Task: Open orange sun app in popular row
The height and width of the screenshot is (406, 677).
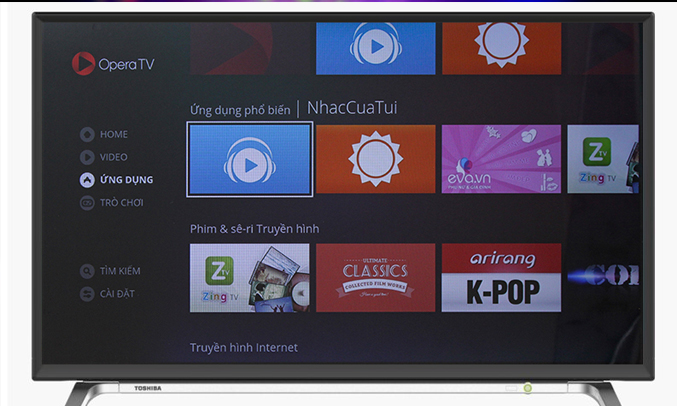Action: click(x=376, y=160)
